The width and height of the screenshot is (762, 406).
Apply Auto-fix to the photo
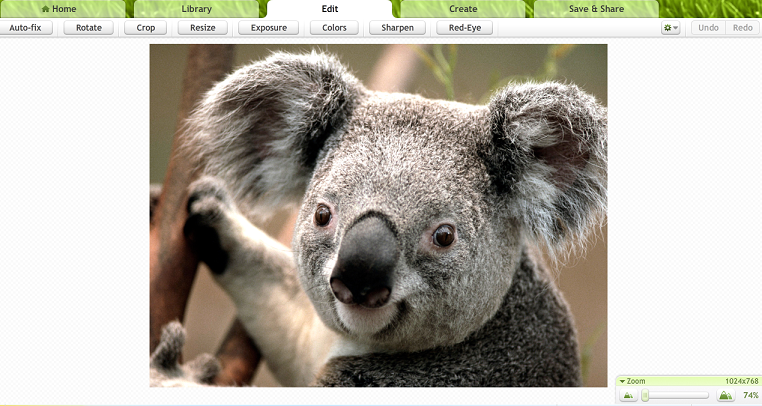pyautogui.click(x=26, y=28)
